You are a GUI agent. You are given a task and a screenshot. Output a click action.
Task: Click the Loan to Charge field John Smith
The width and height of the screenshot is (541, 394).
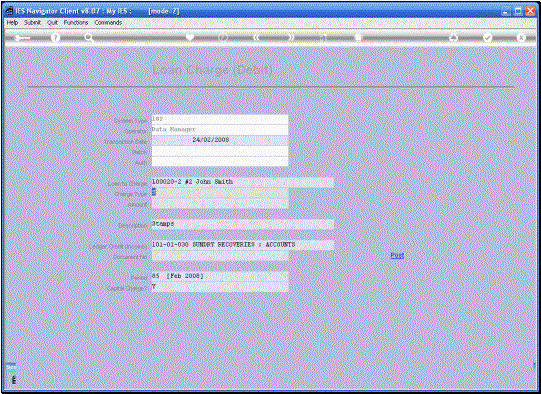[243, 182]
